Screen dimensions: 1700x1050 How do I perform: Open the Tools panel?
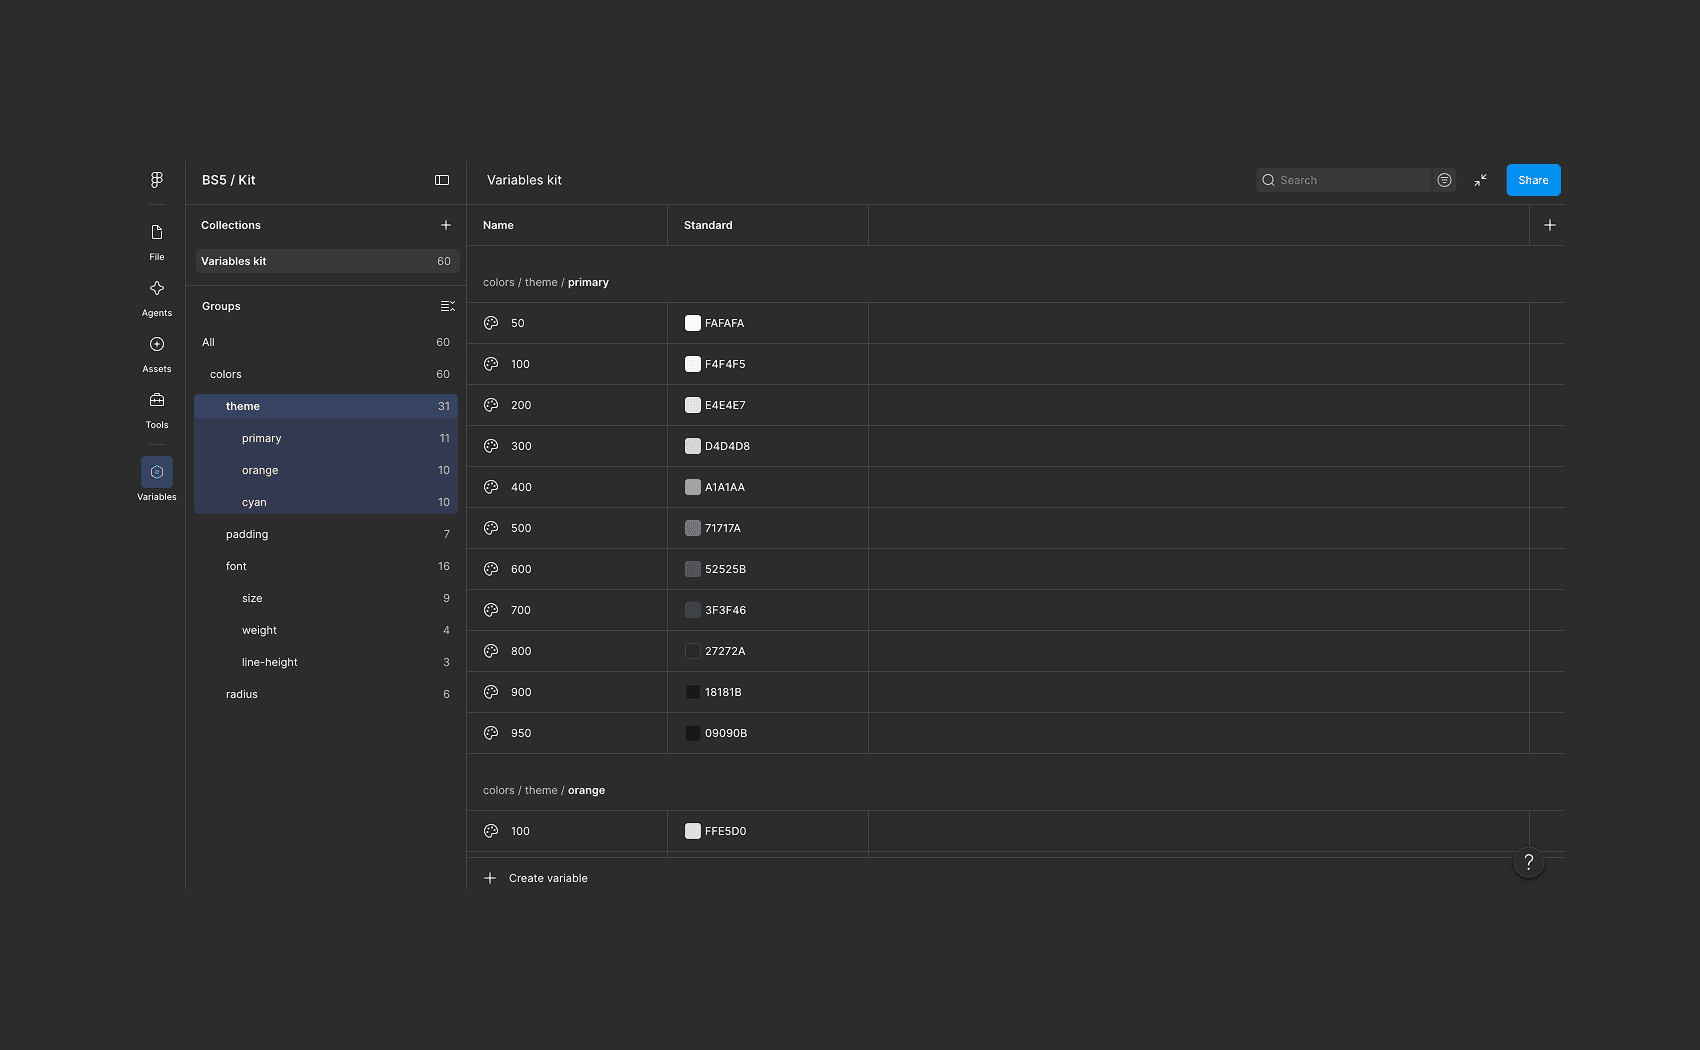(x=157, y=410)
